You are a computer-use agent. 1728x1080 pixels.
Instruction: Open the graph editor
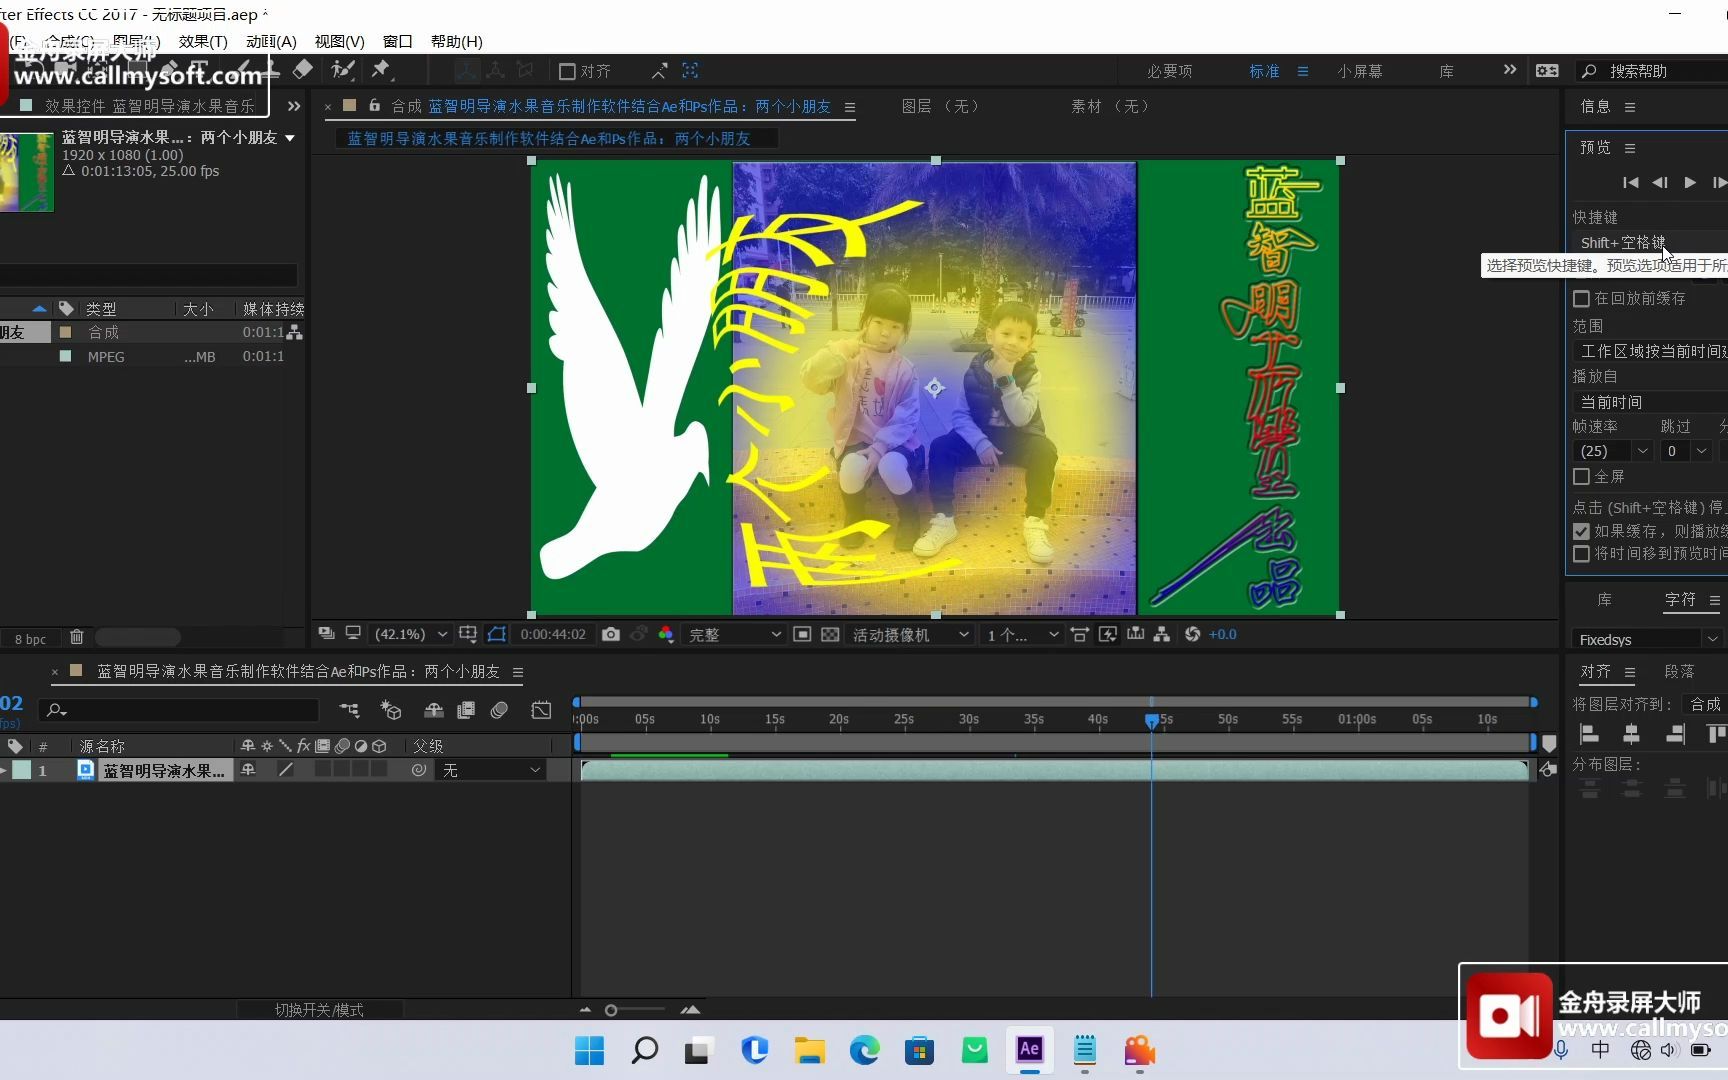click(541, 710)
